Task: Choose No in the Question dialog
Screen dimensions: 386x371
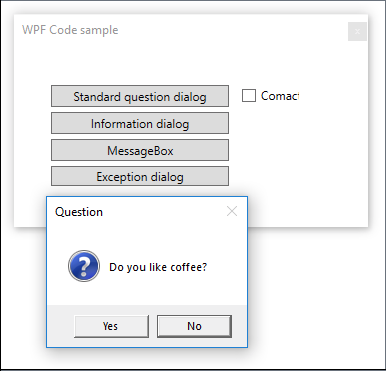Action: coord(194,326)
